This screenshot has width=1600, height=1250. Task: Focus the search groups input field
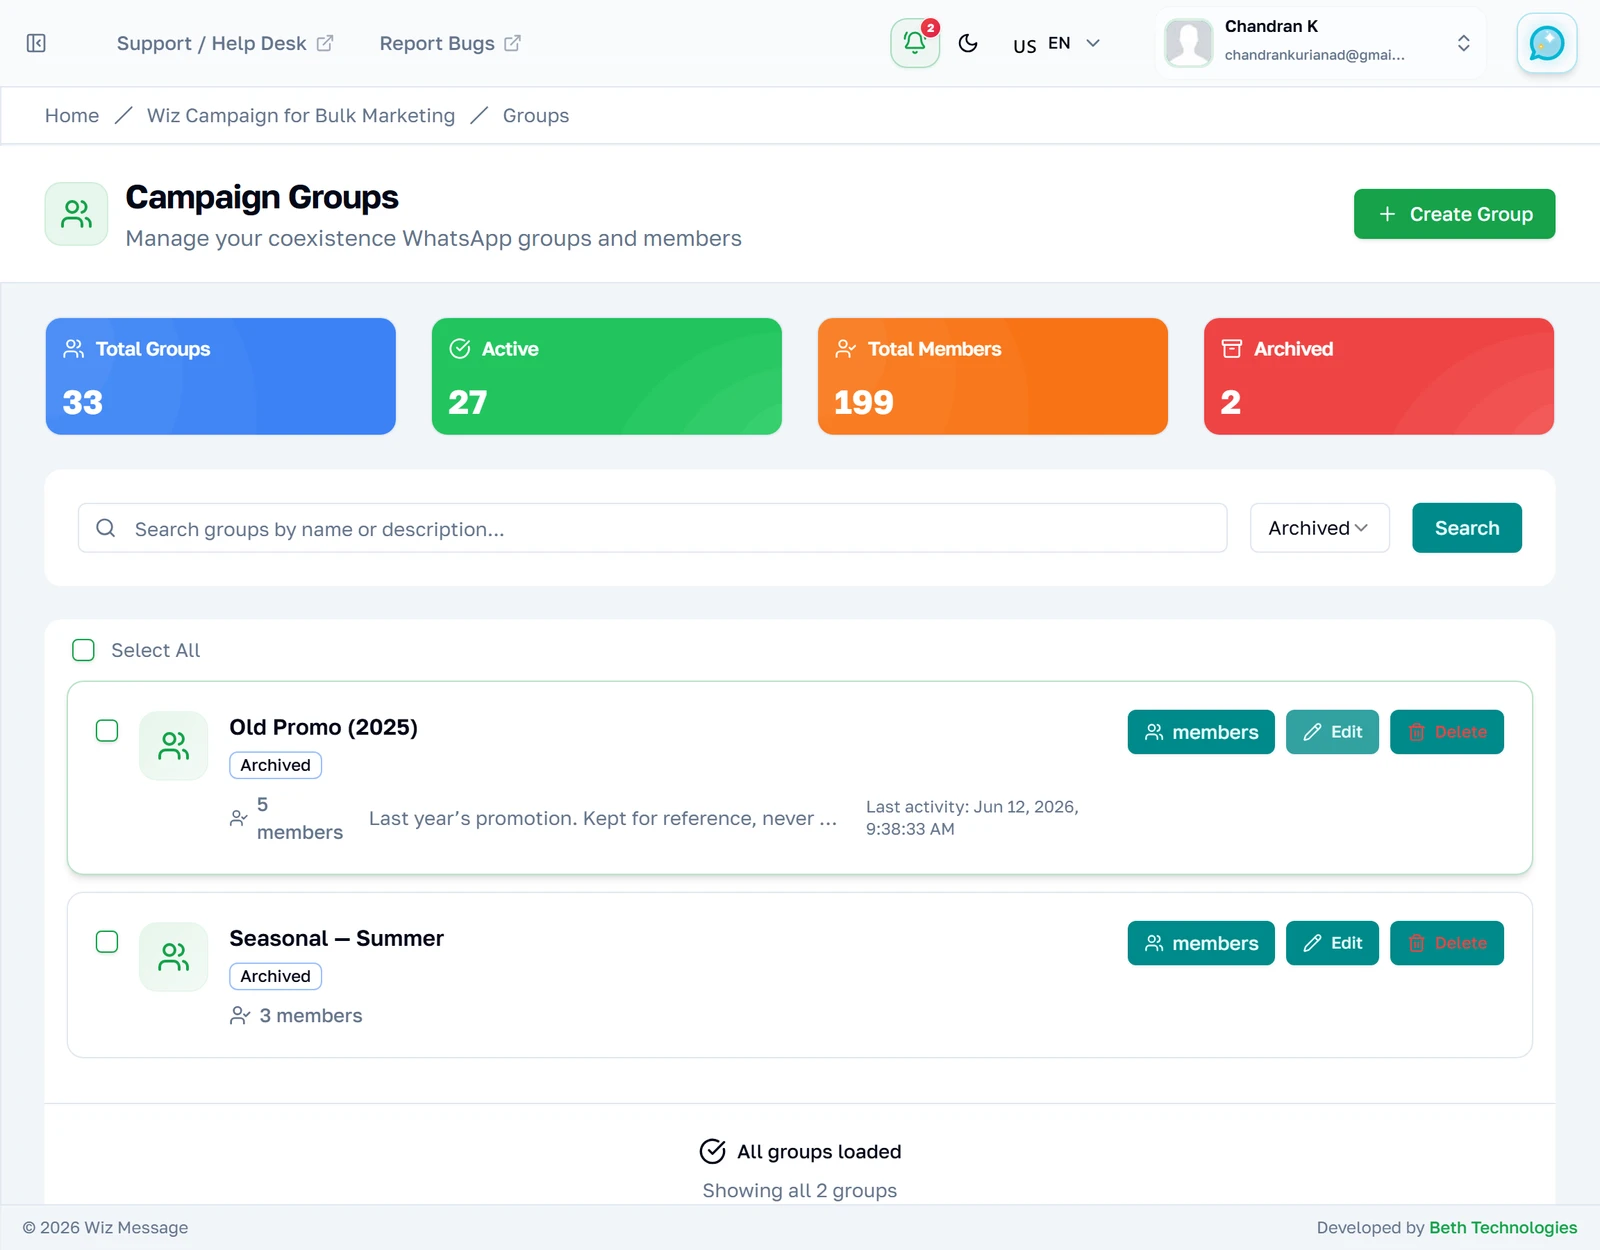pos(653,528)
